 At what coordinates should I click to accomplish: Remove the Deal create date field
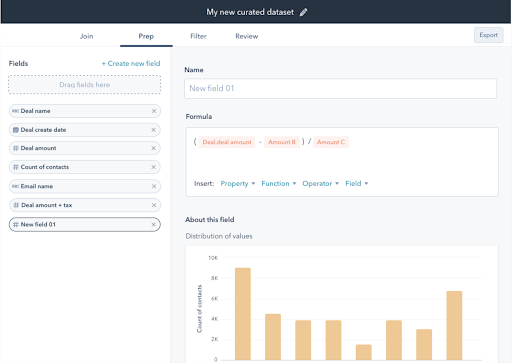tap(154, 130)
